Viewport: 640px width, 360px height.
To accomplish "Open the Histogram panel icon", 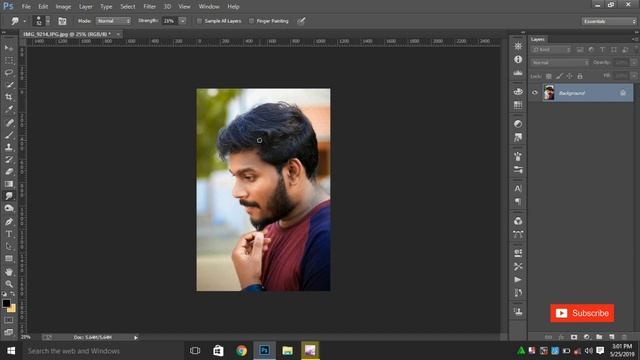I will pyautogui.click(x=518, y=73).
